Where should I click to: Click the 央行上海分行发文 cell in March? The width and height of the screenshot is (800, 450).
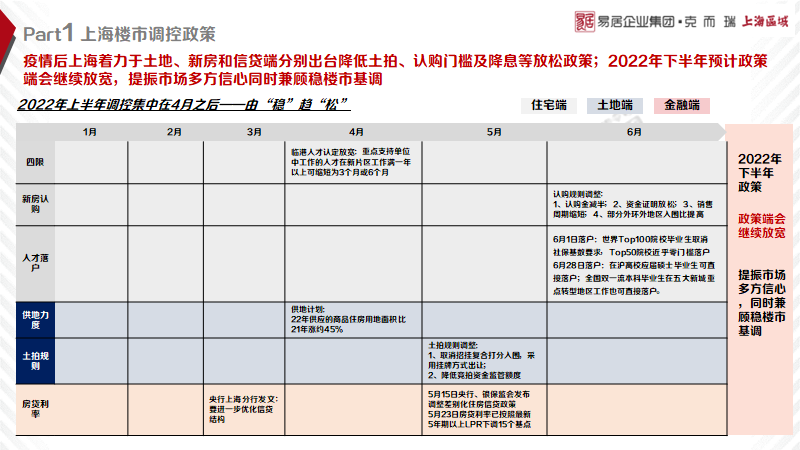click(x=243, y=409)
